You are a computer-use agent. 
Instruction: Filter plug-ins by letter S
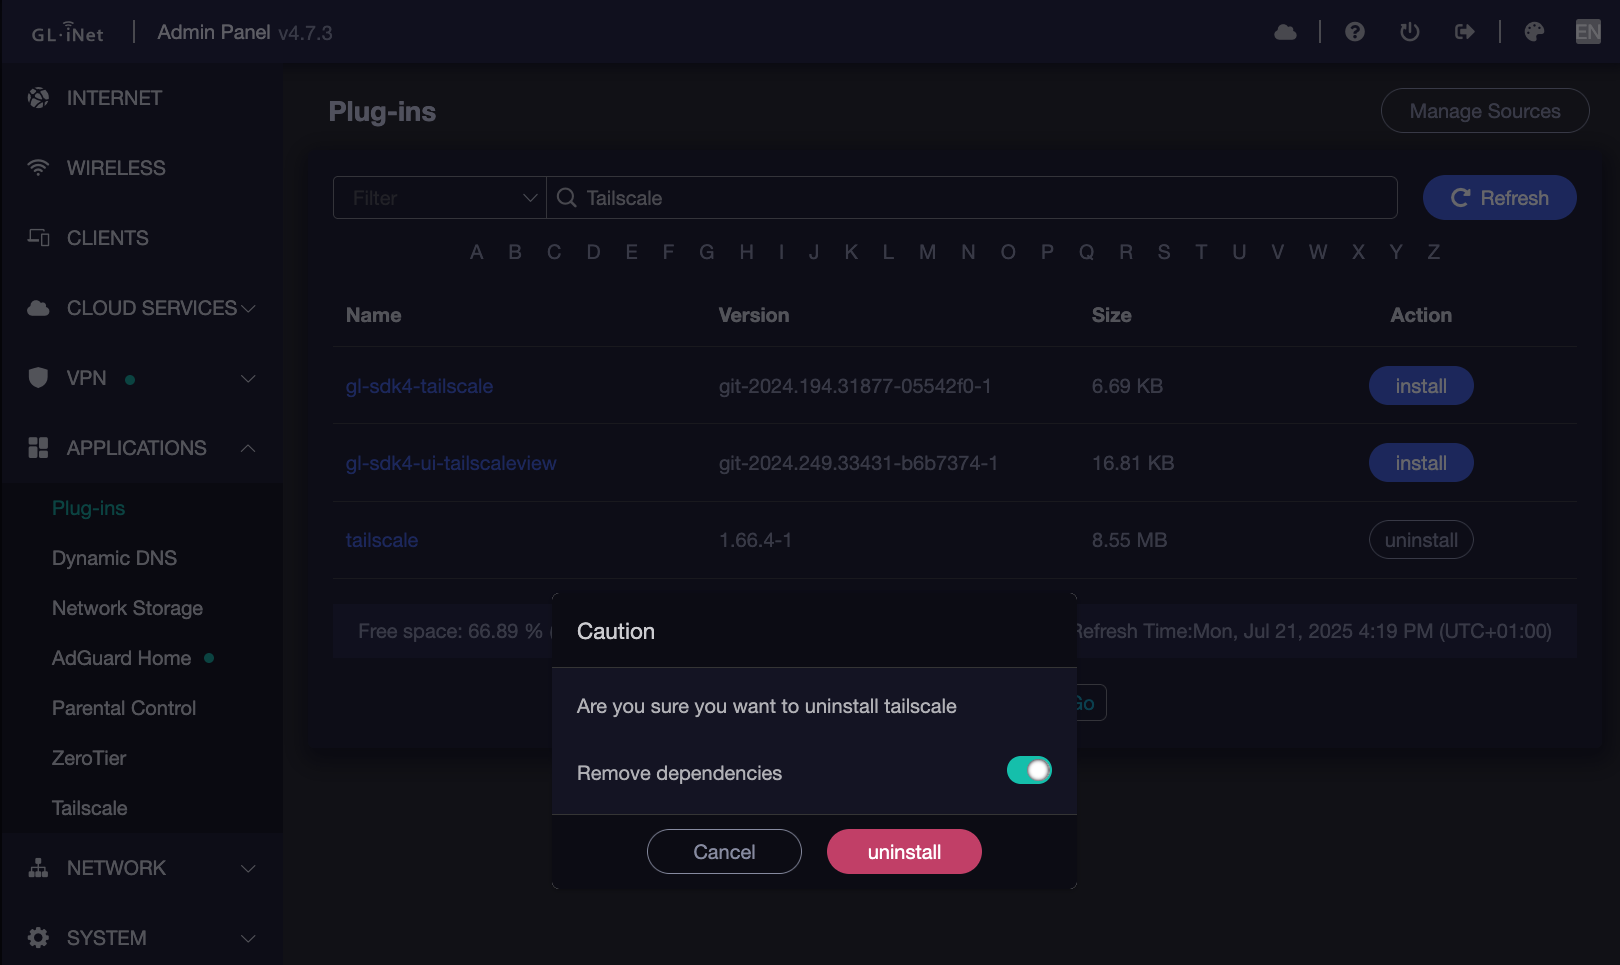[1164, 252]
